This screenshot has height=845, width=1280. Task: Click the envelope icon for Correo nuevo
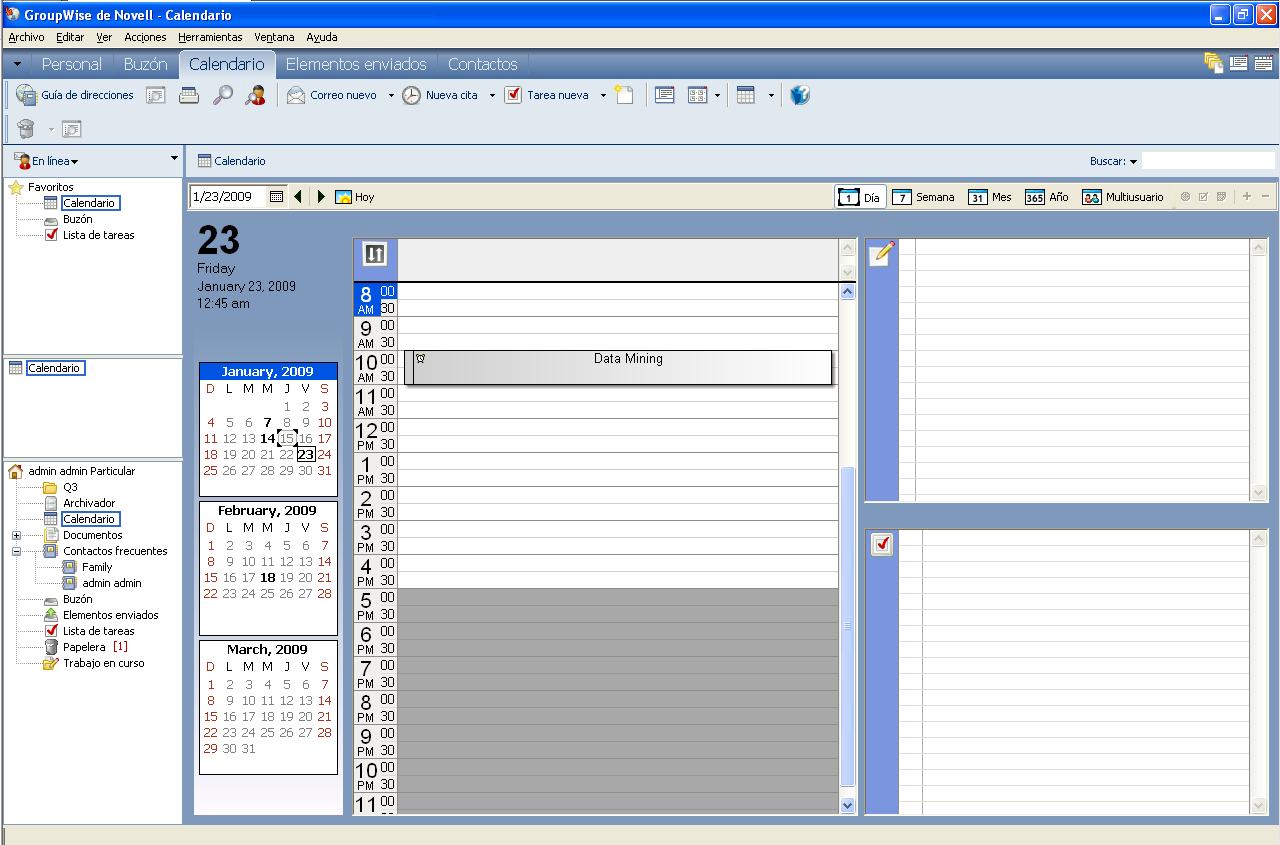[296, 96]
